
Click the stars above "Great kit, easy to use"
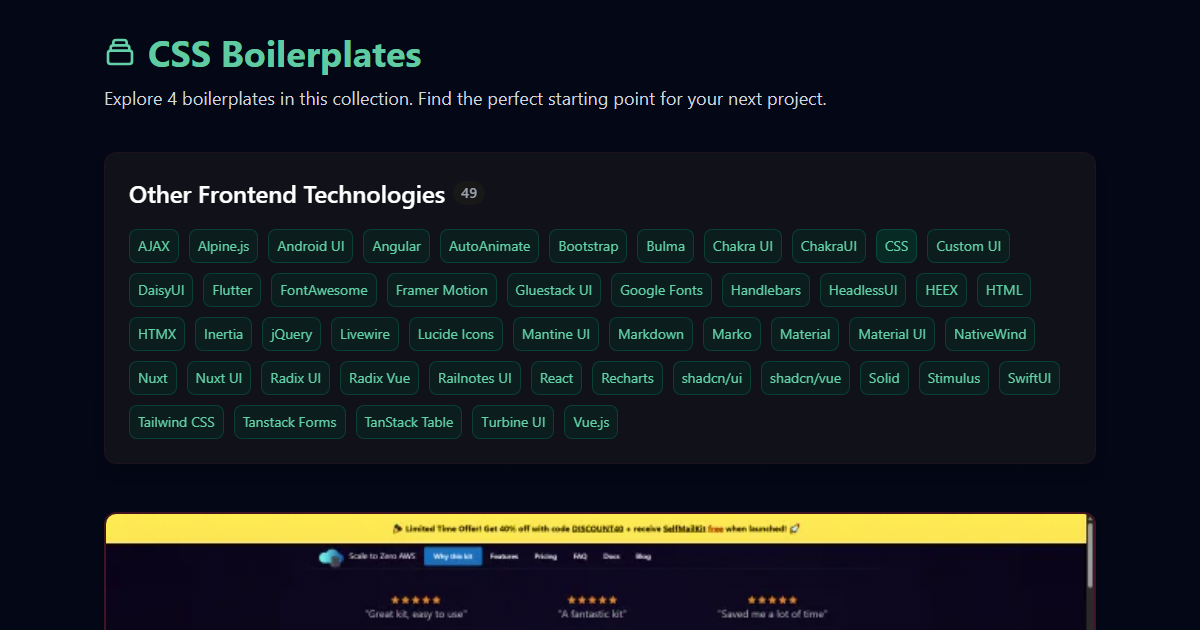tap(415, 600)
